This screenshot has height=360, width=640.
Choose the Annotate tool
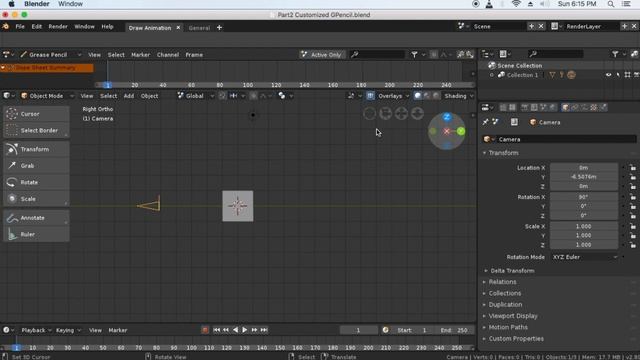tap(36, 218)
